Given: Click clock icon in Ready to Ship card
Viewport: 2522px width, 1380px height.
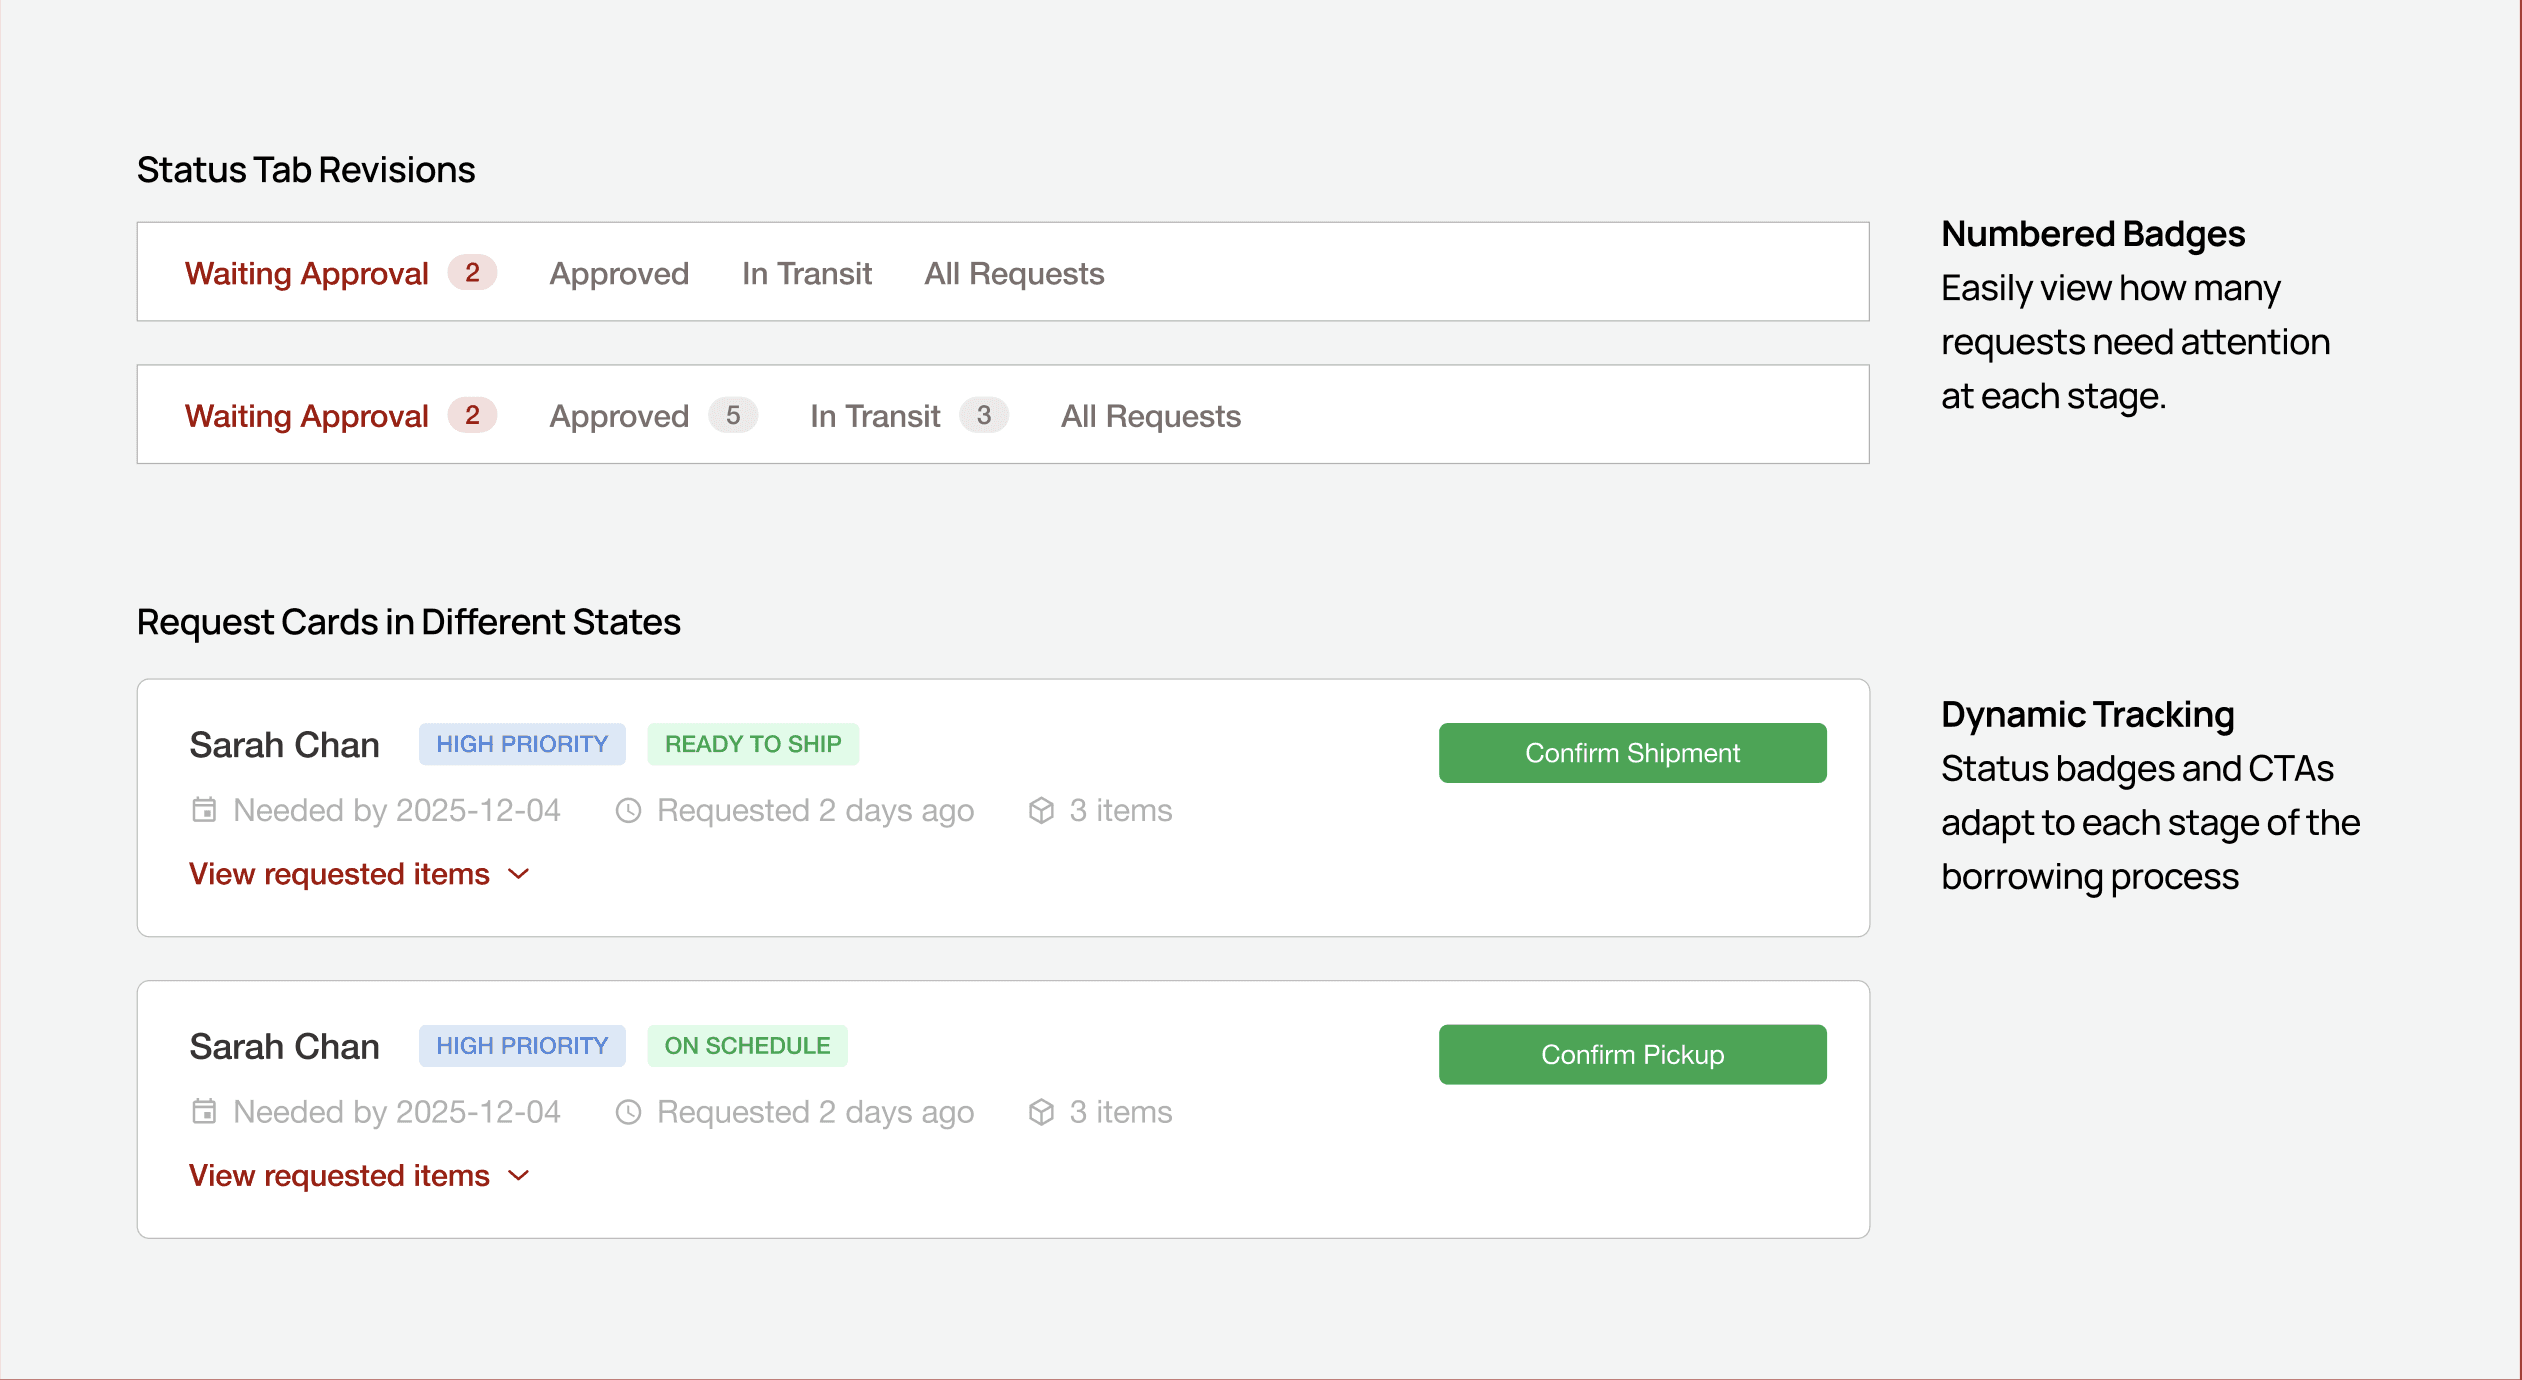Looking at the screenshot, I should point(628,810).
